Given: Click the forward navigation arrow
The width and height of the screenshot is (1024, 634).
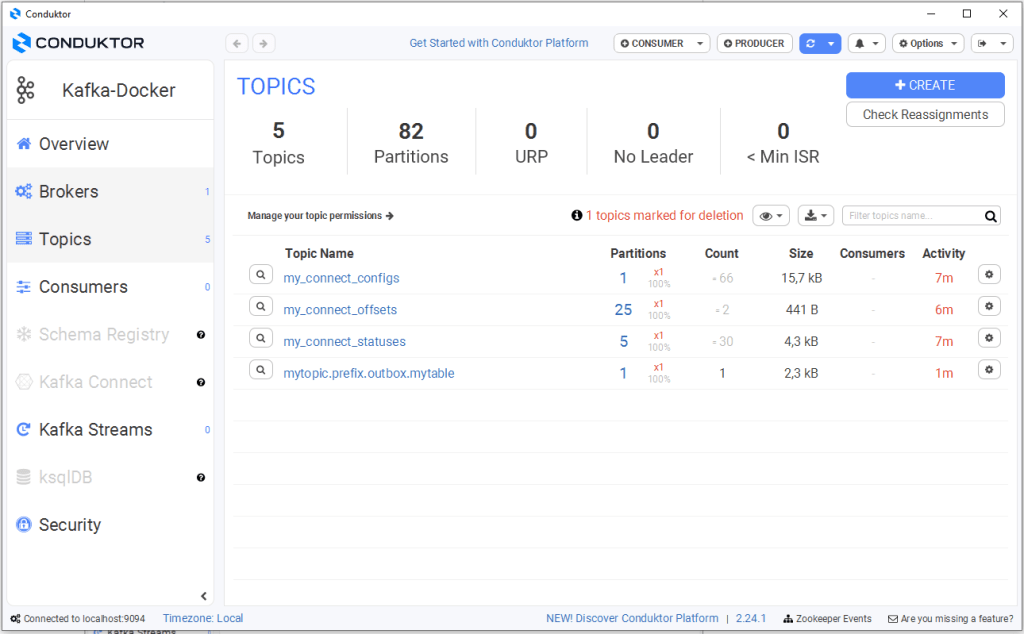Looking at the screenshot, I should tap(263, 43).
